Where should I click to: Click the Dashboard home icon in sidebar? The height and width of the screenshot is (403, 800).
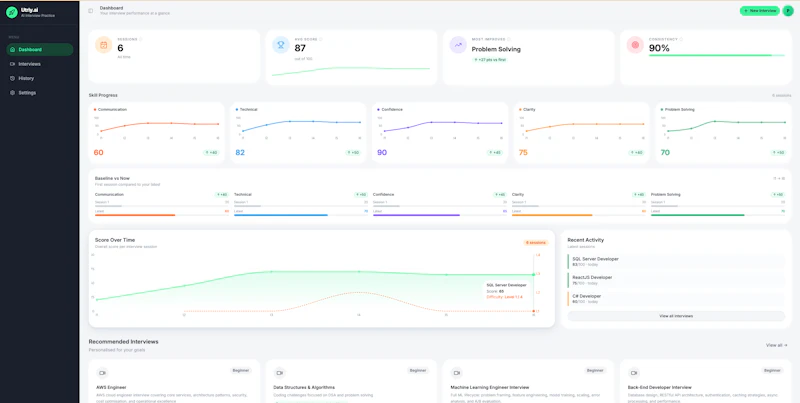click(13, 49)
